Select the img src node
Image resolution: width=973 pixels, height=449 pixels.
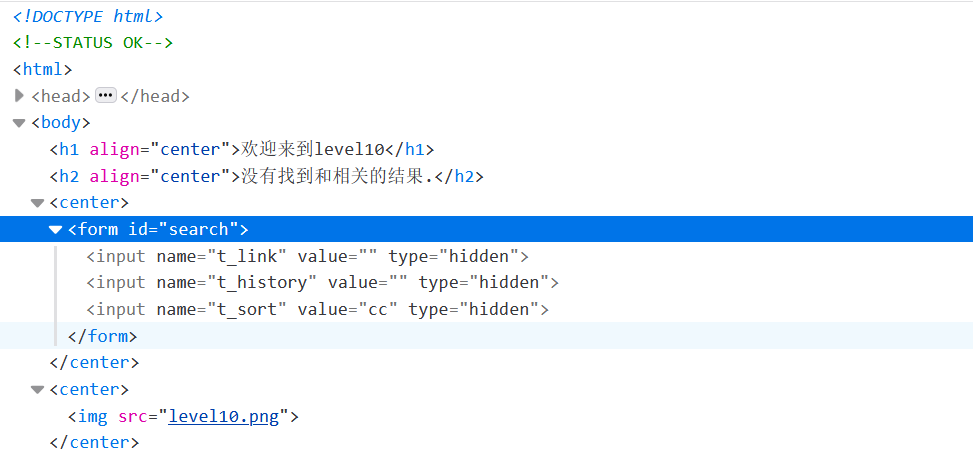(183, 416)
